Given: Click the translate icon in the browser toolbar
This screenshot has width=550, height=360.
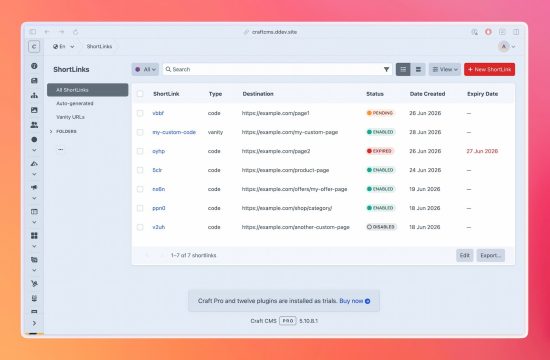Looking at the screenshot, I should (474, 32).
